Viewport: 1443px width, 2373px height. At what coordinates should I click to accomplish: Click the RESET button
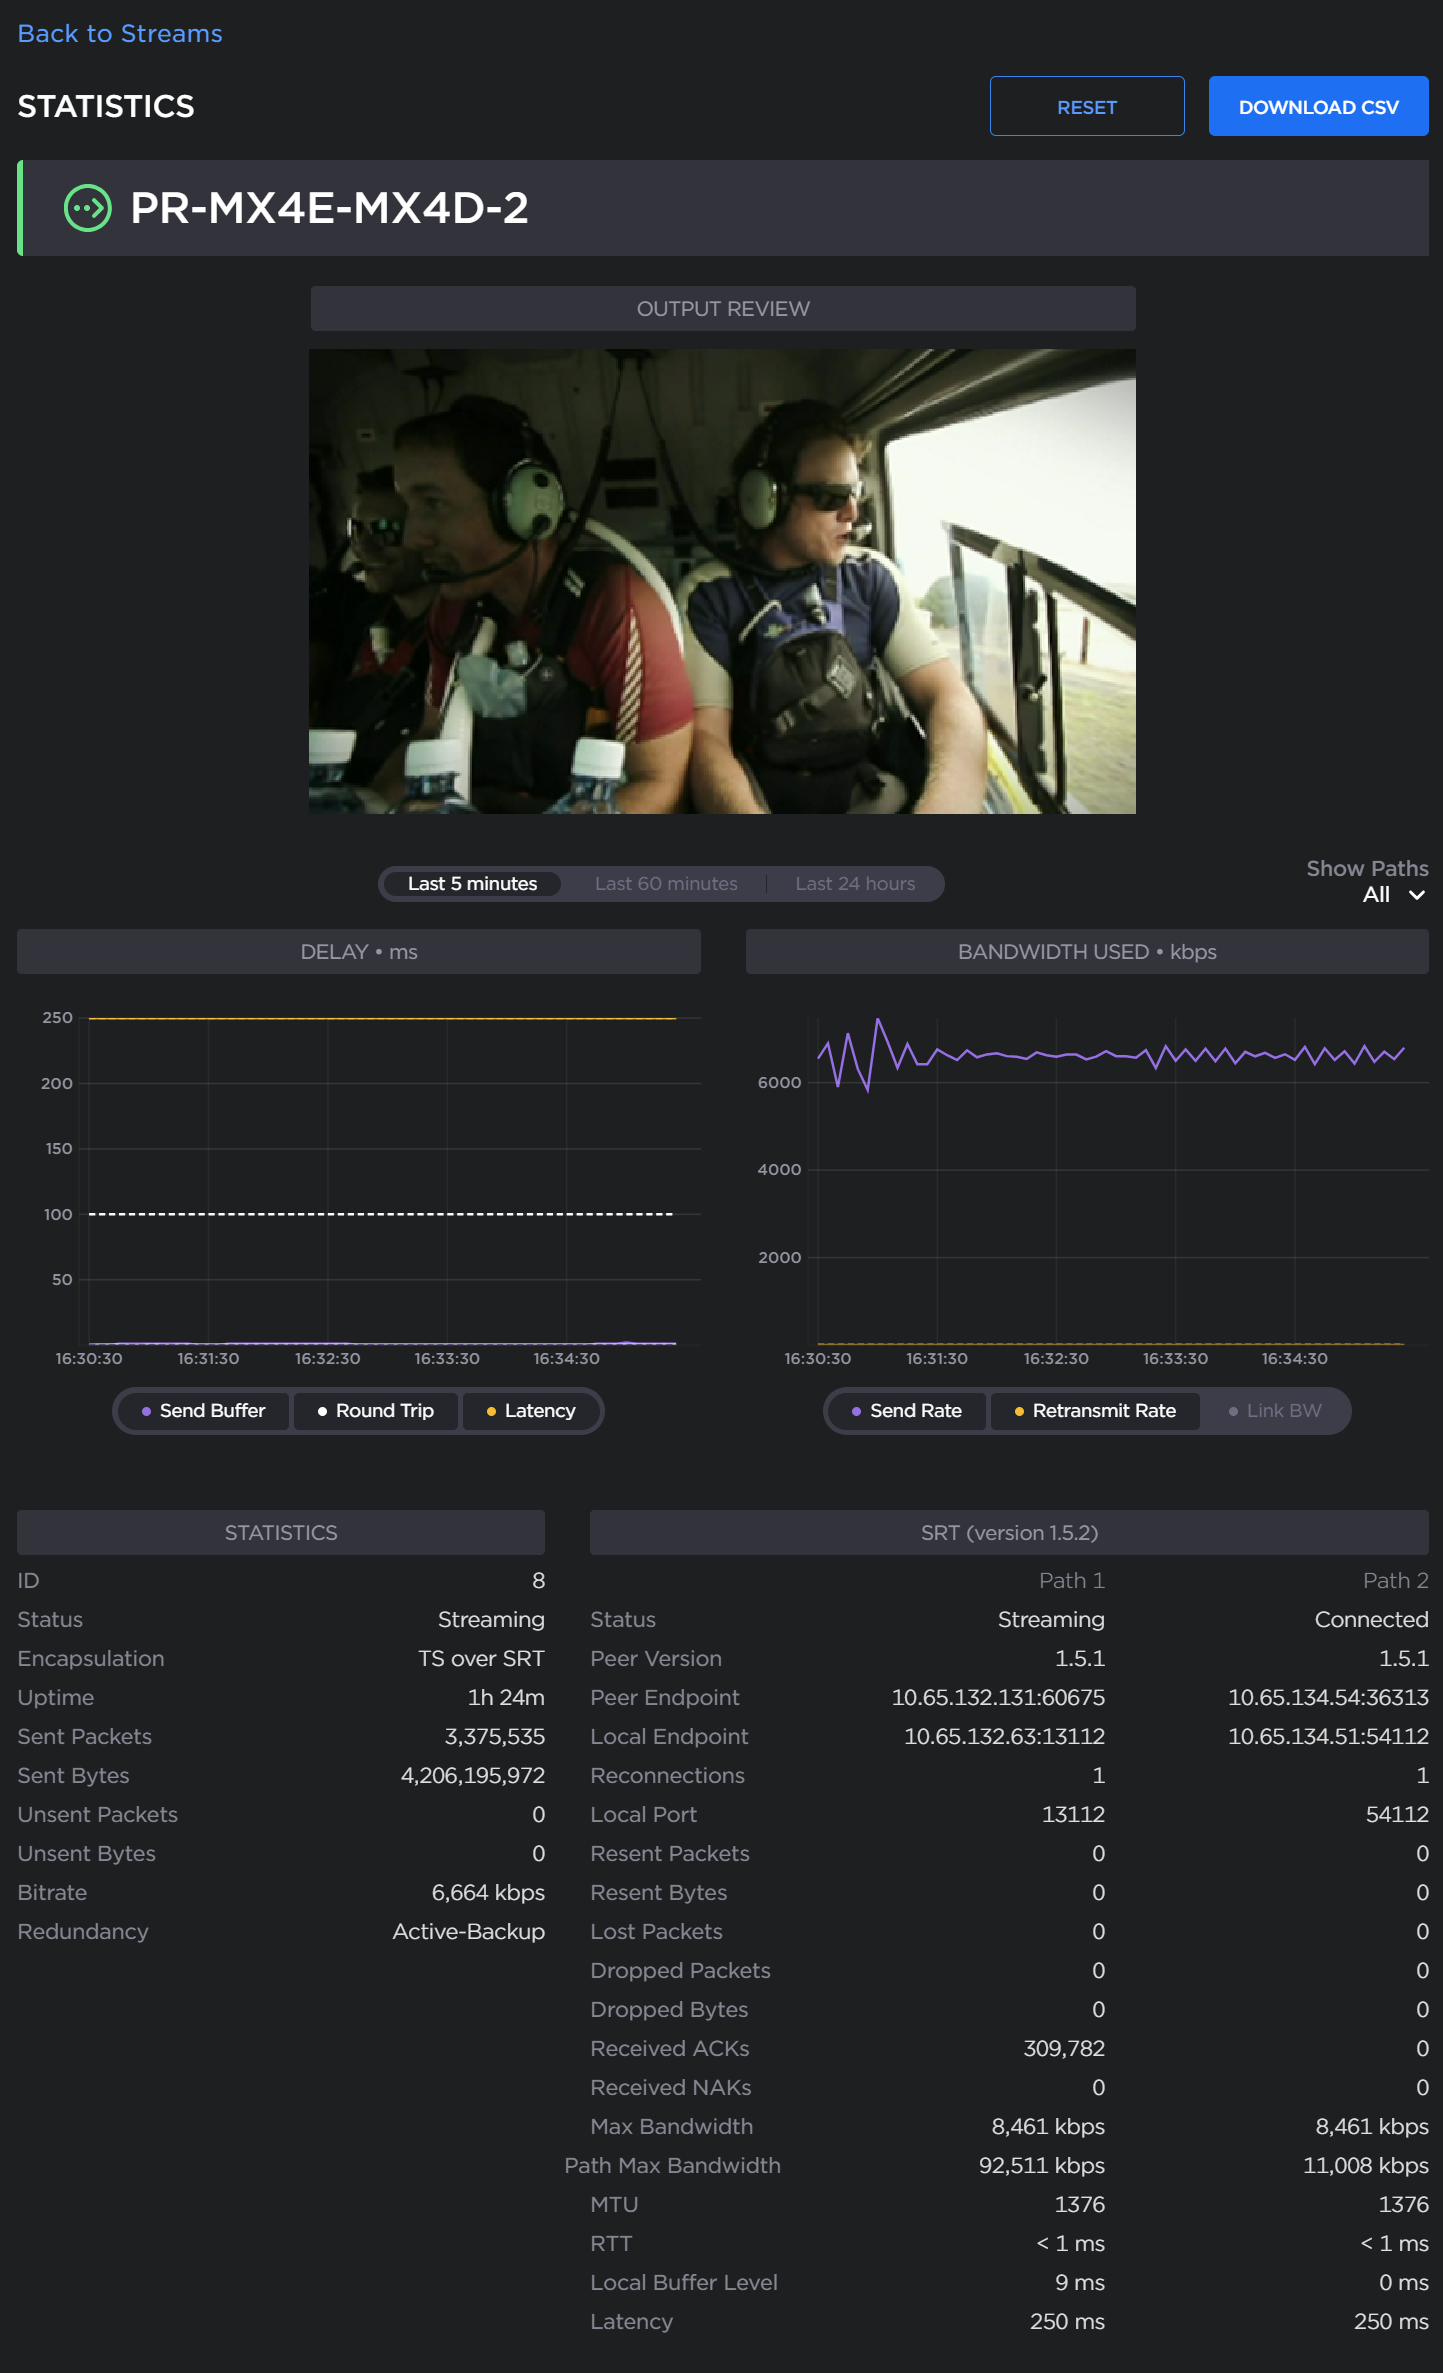click(x=1087, y=107)
